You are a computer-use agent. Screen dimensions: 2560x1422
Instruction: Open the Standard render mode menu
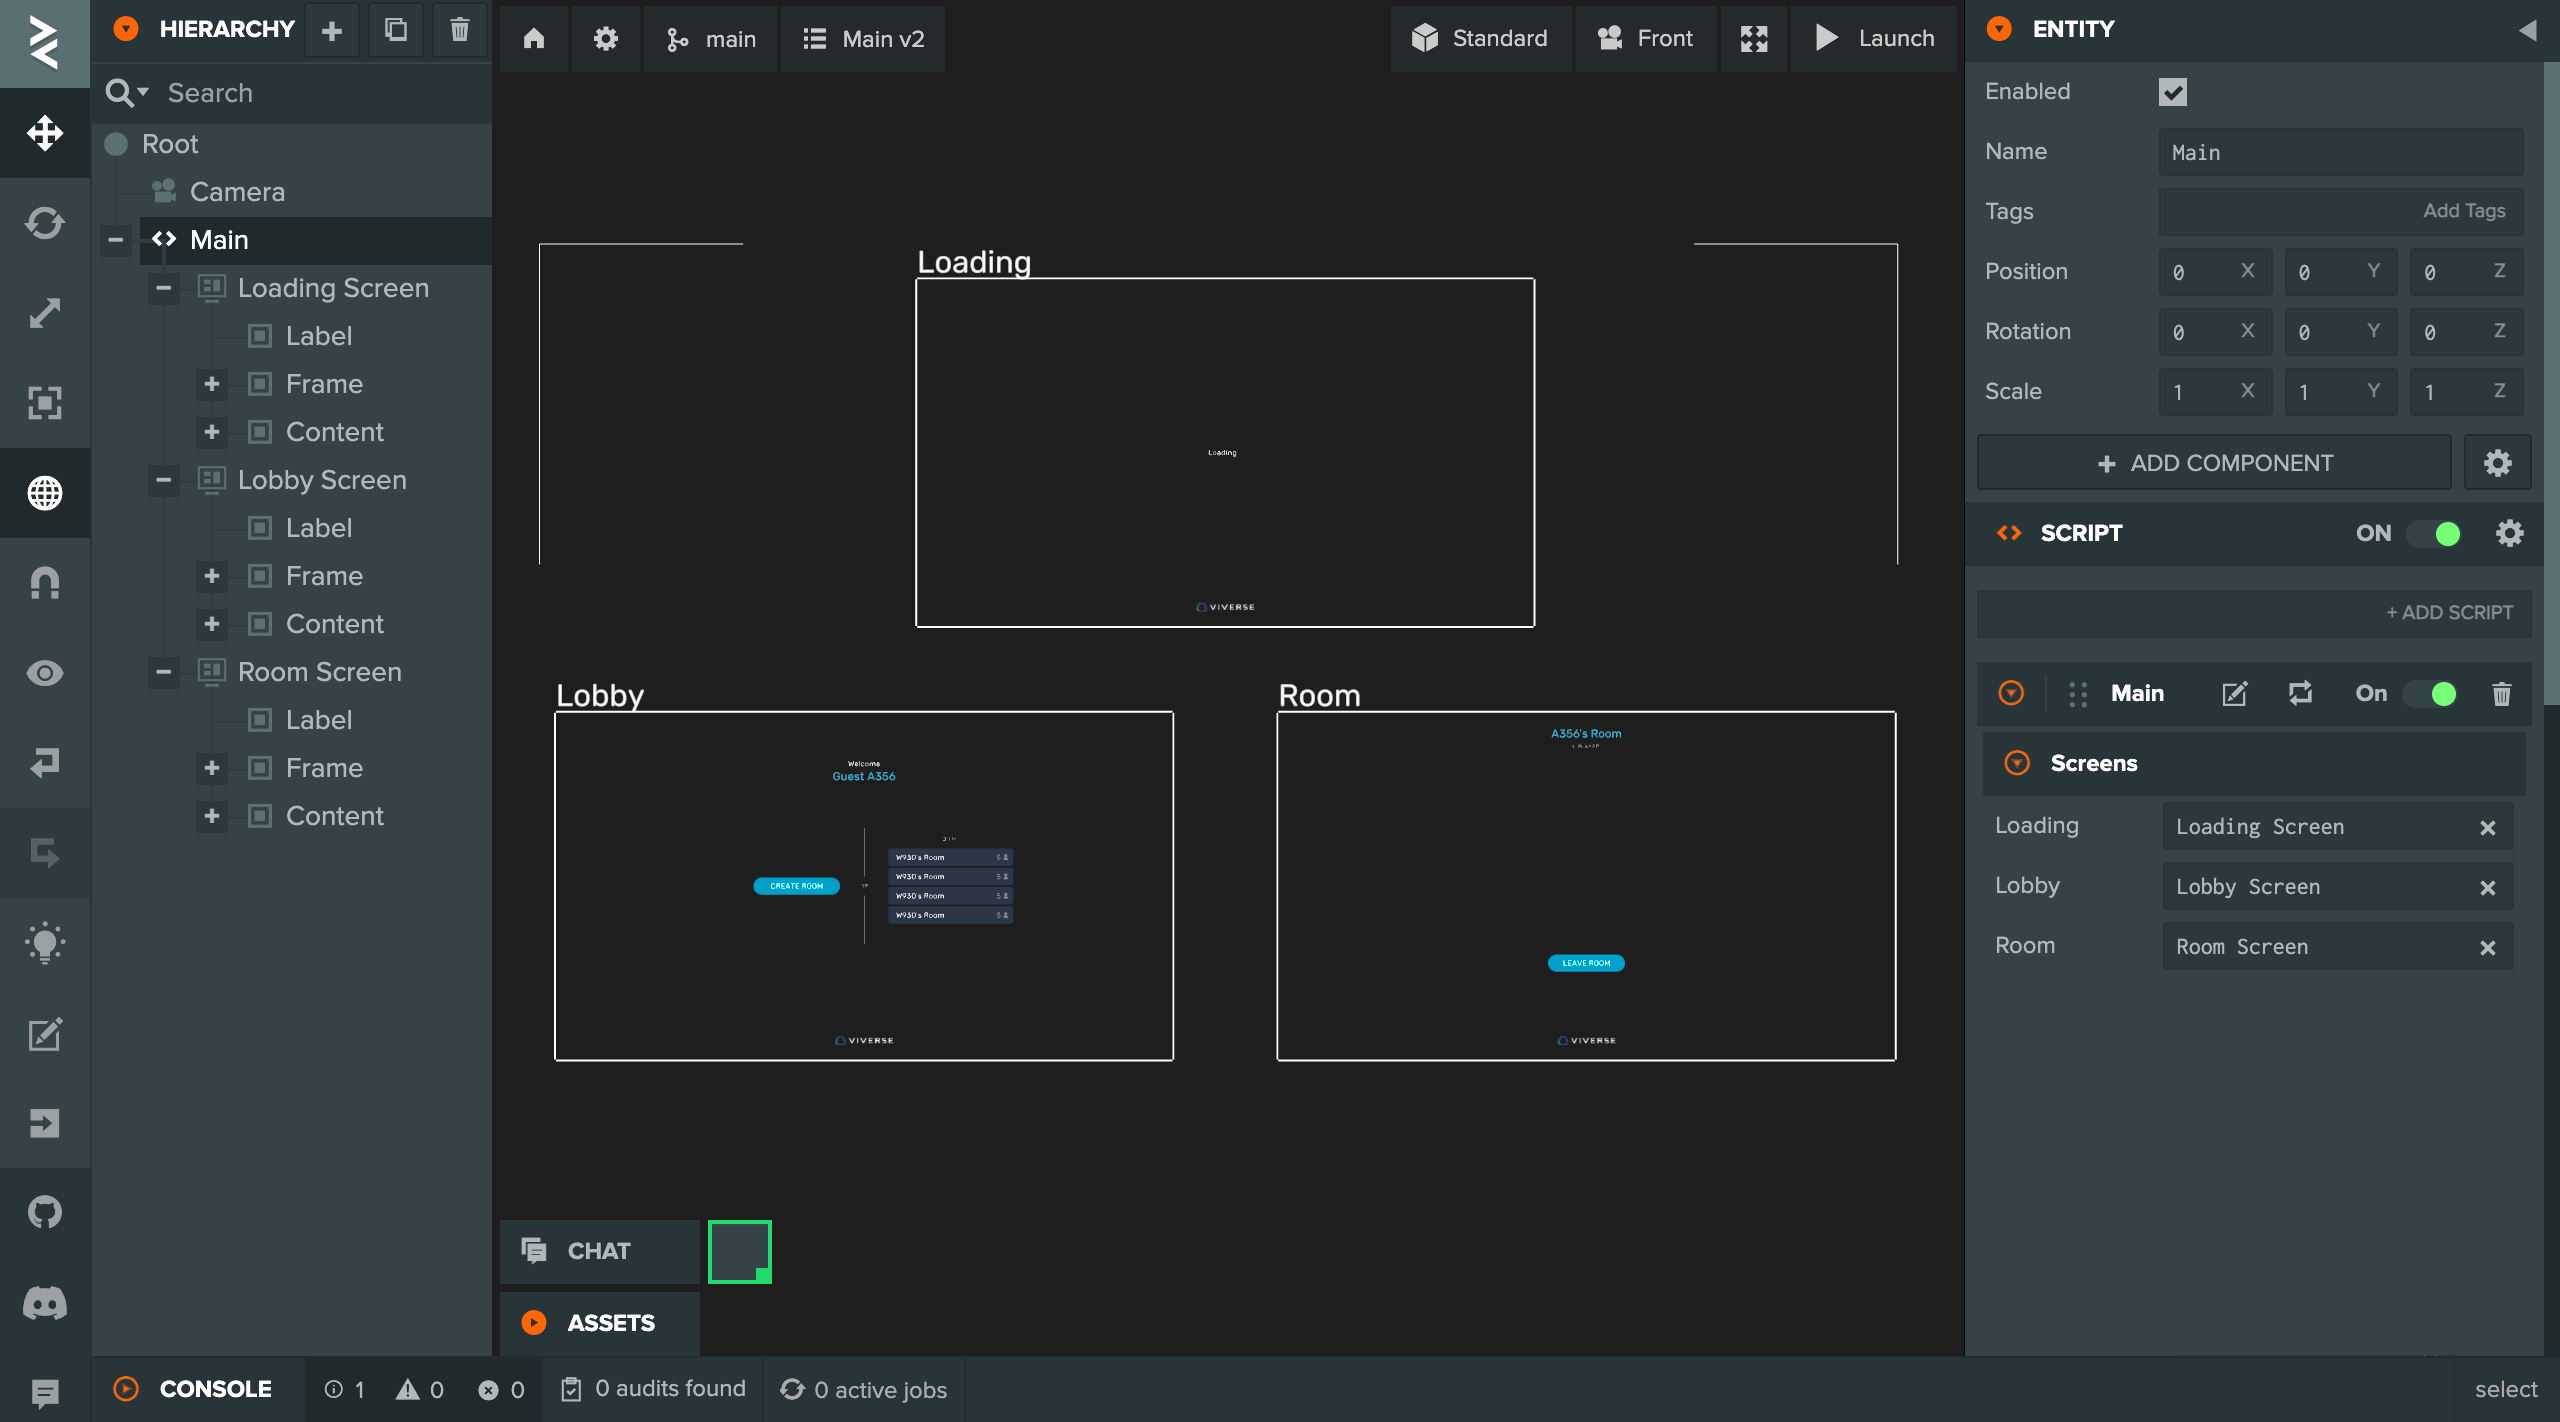pos(1480,39)
